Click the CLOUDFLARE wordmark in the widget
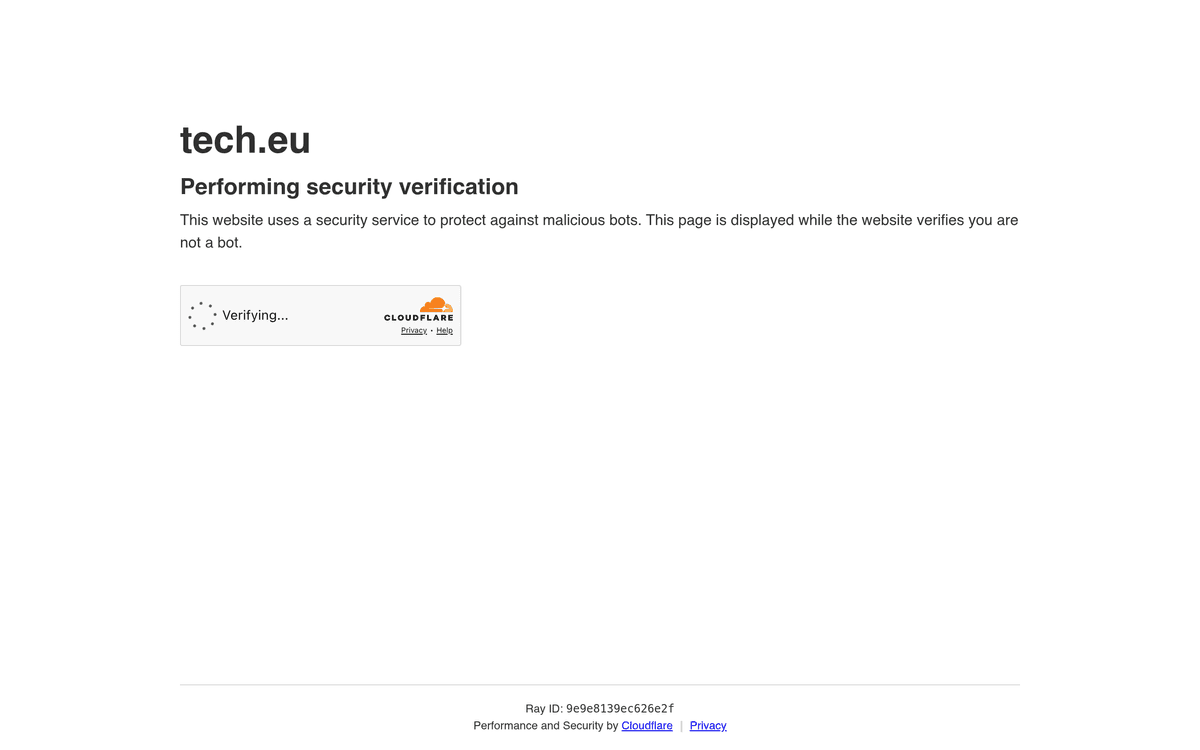Screen dimensions: 1200x750 coord(418,317)
